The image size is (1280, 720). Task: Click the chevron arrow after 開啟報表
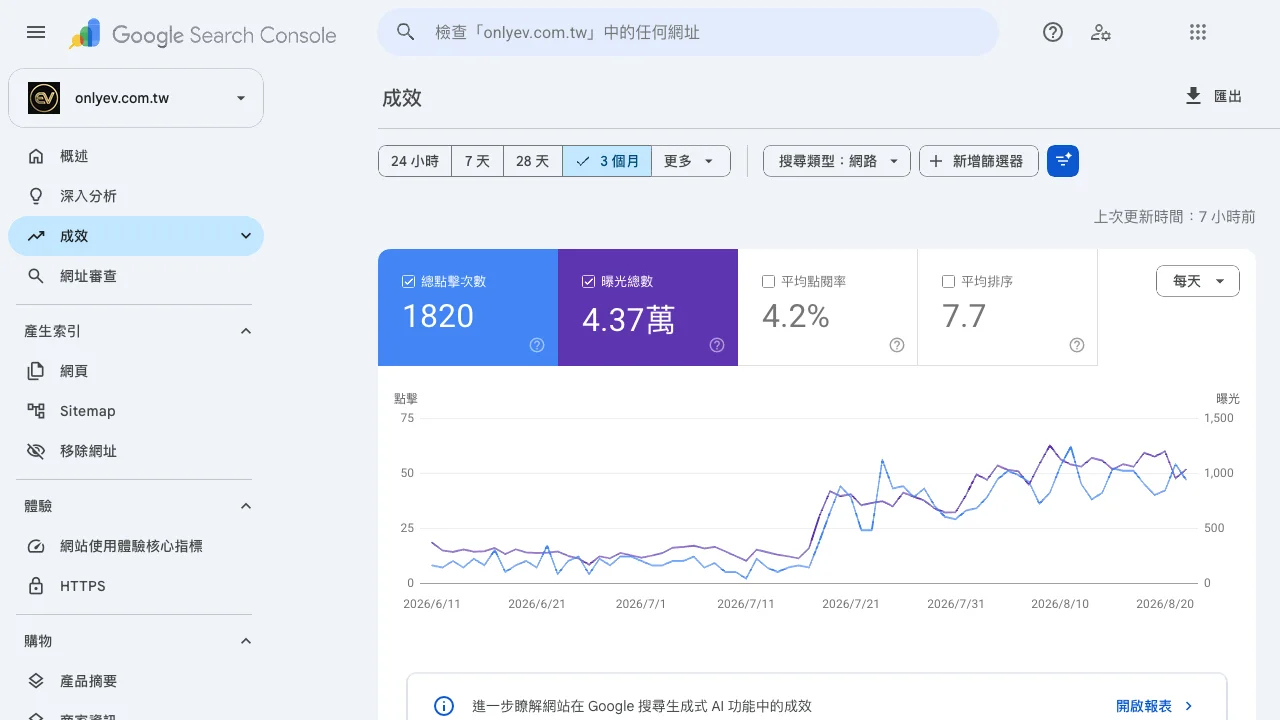[x=1188, y=706]
